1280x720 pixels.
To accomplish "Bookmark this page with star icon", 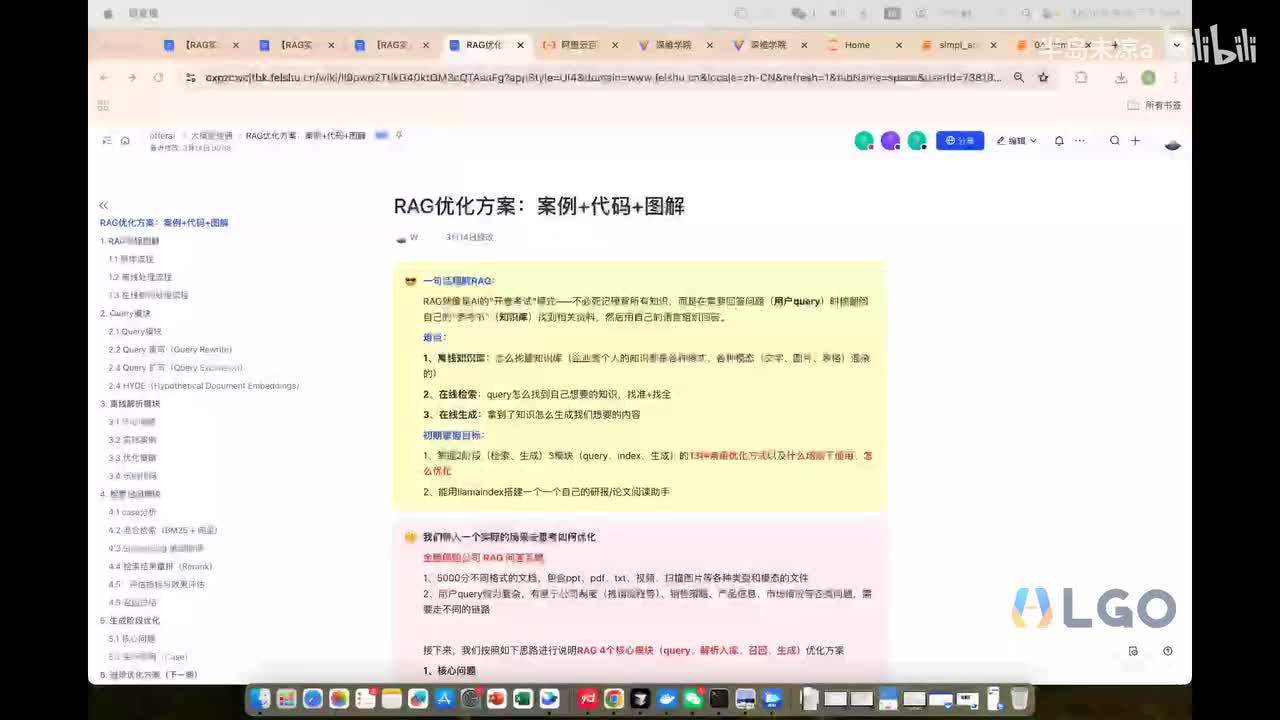I will [1043, 77].
